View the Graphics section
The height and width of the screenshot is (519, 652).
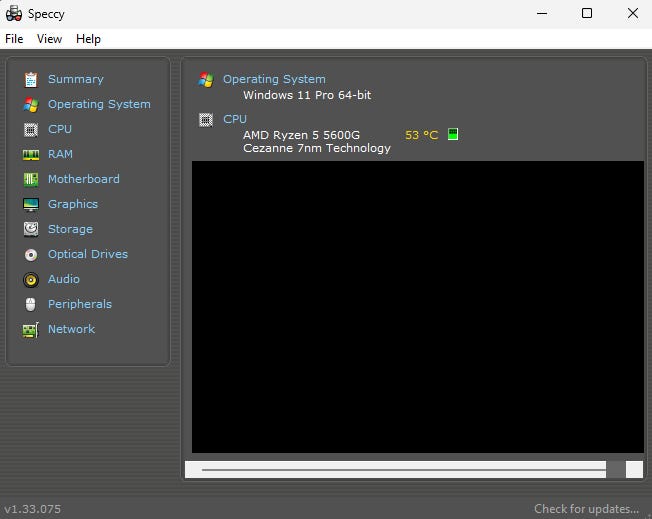pos(73,204)
